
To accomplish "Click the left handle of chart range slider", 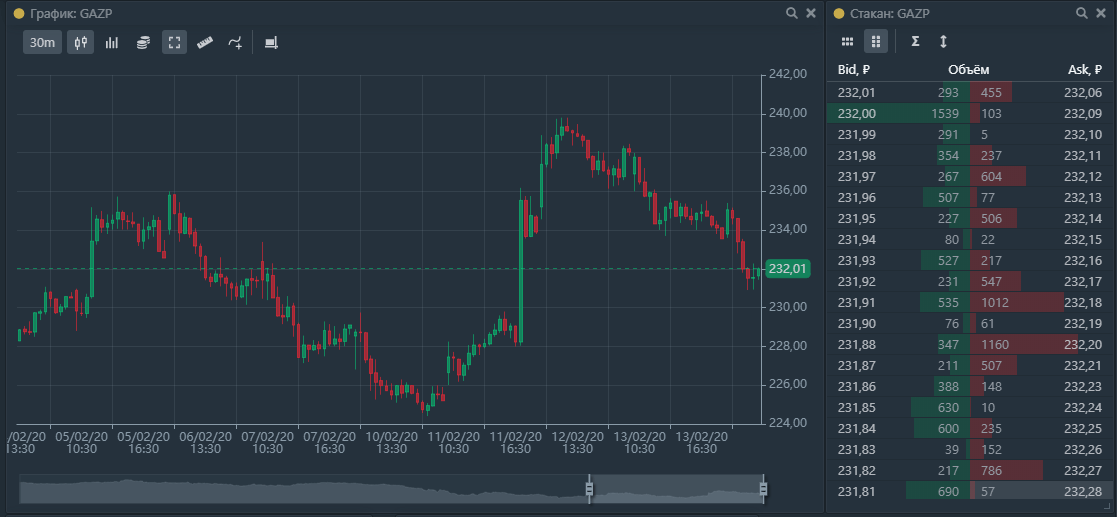I will click(589, 488).
